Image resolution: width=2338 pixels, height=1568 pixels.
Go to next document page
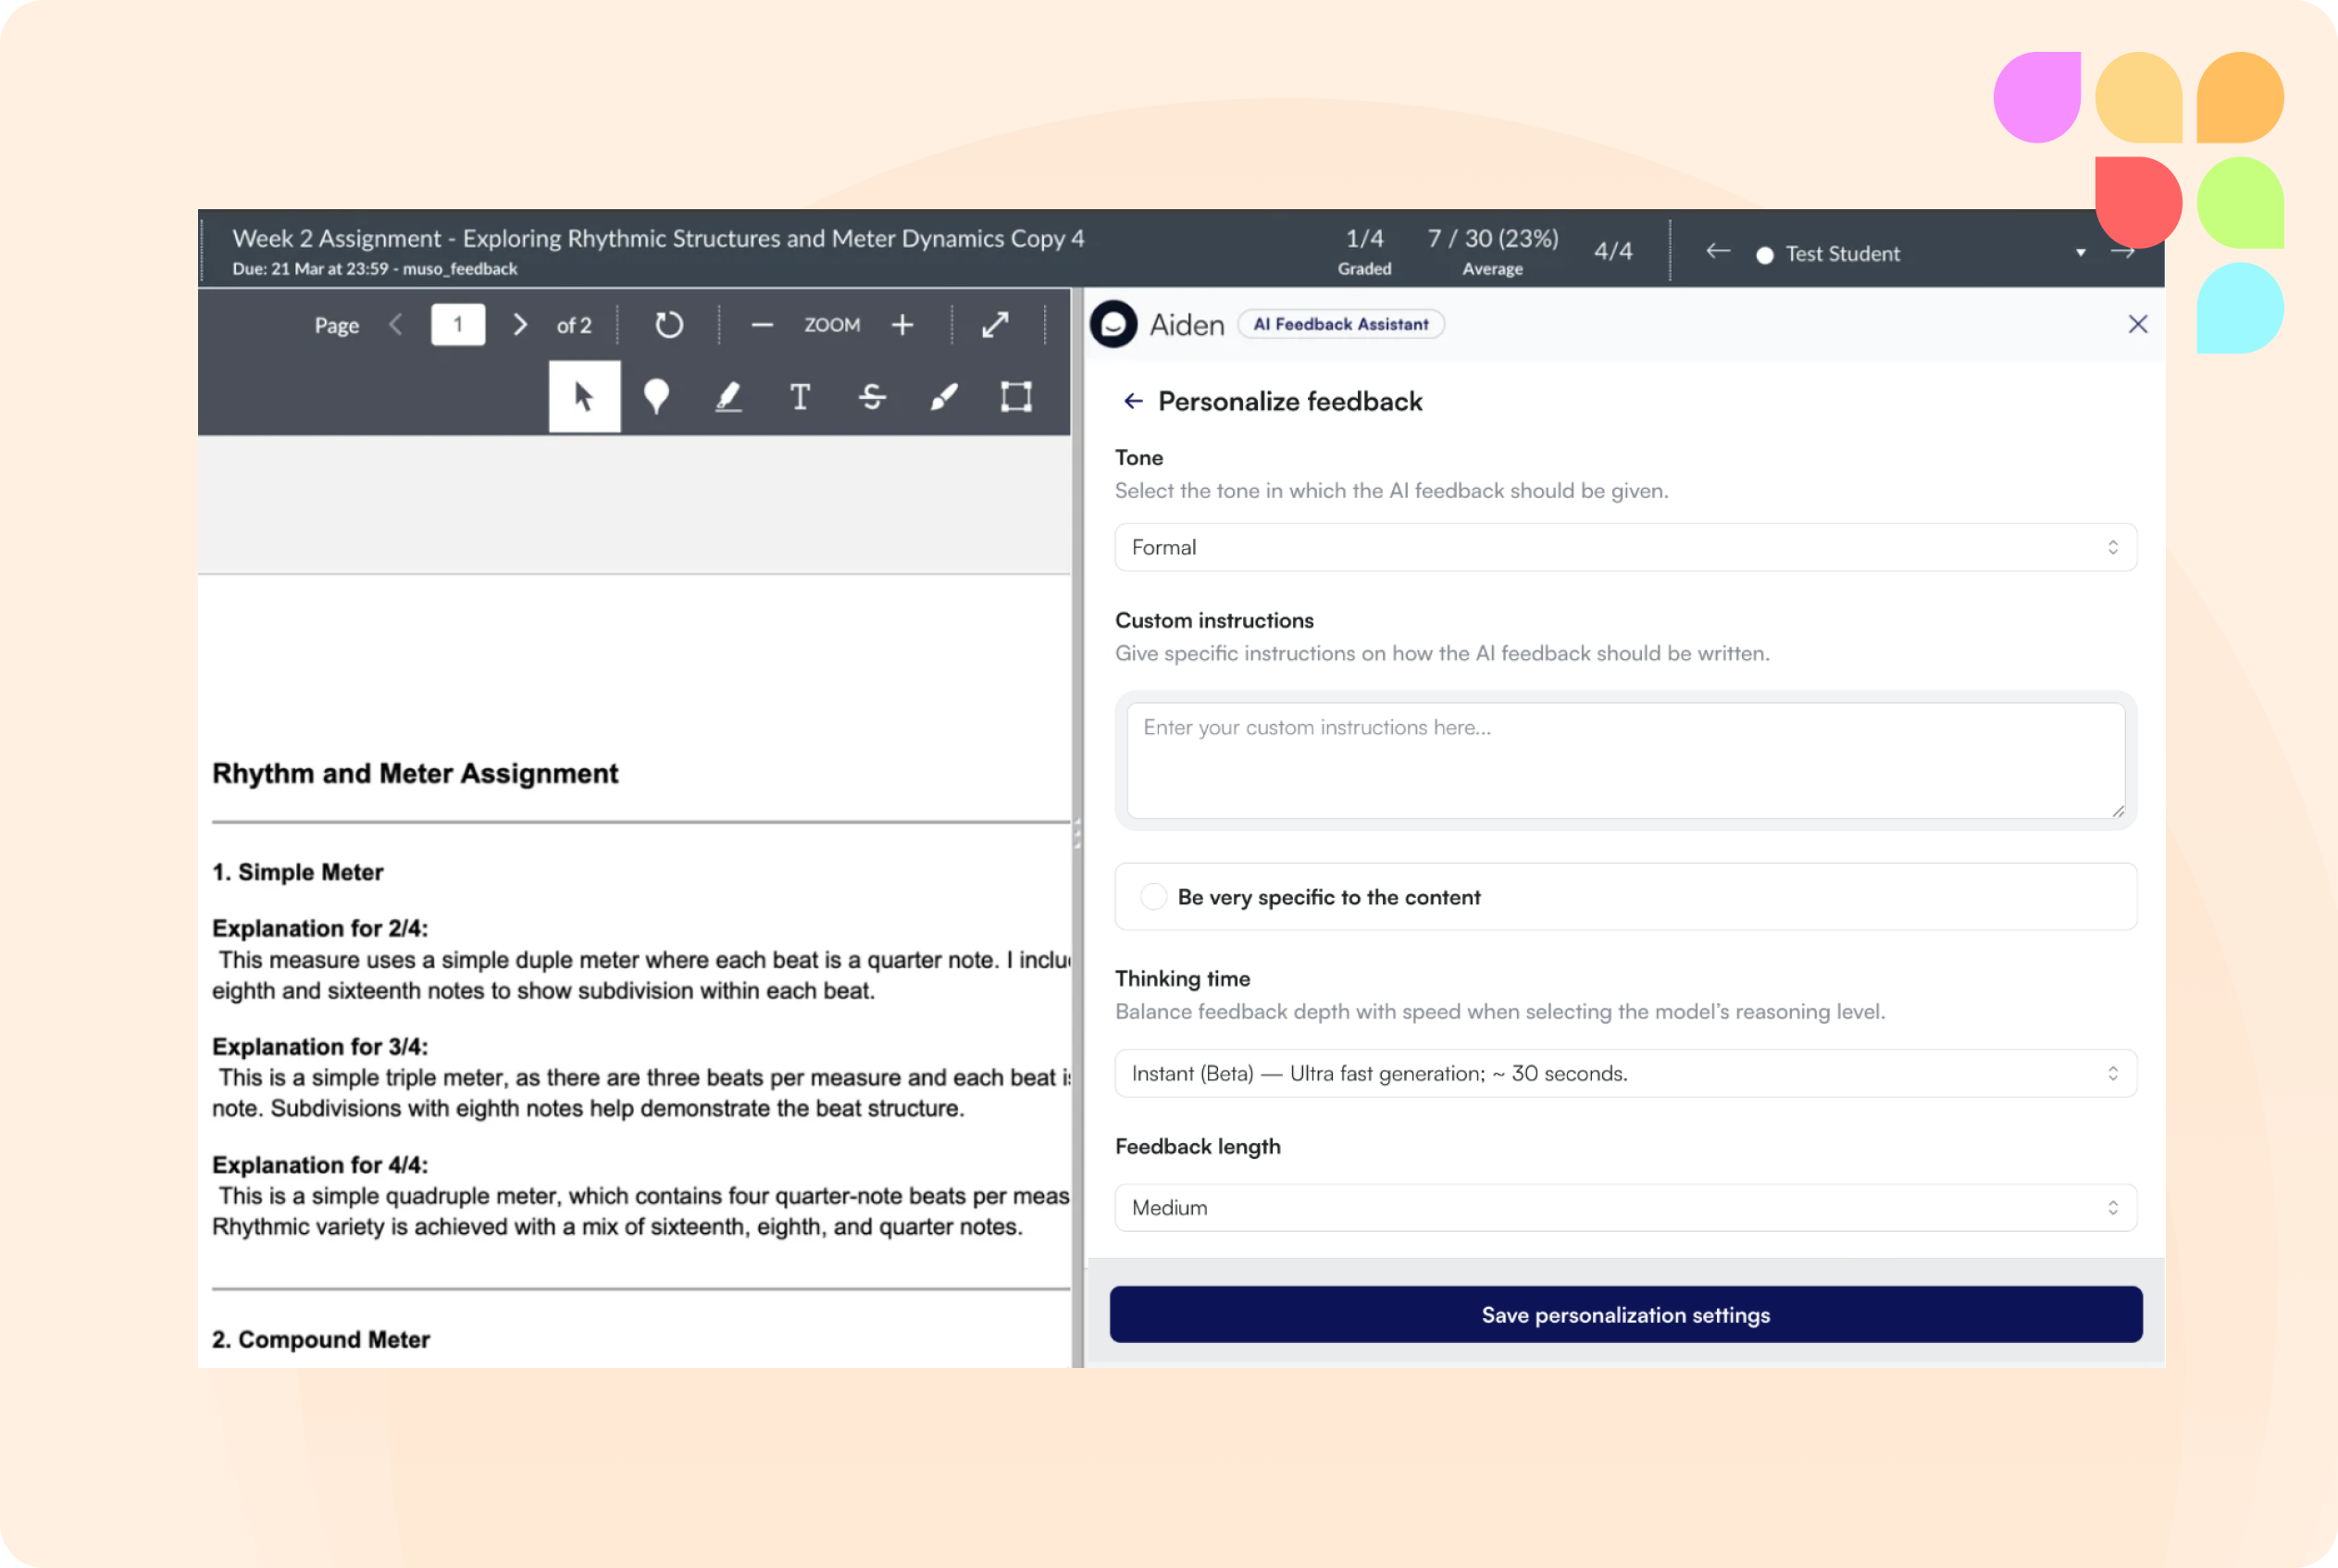[x=520, y=325]
